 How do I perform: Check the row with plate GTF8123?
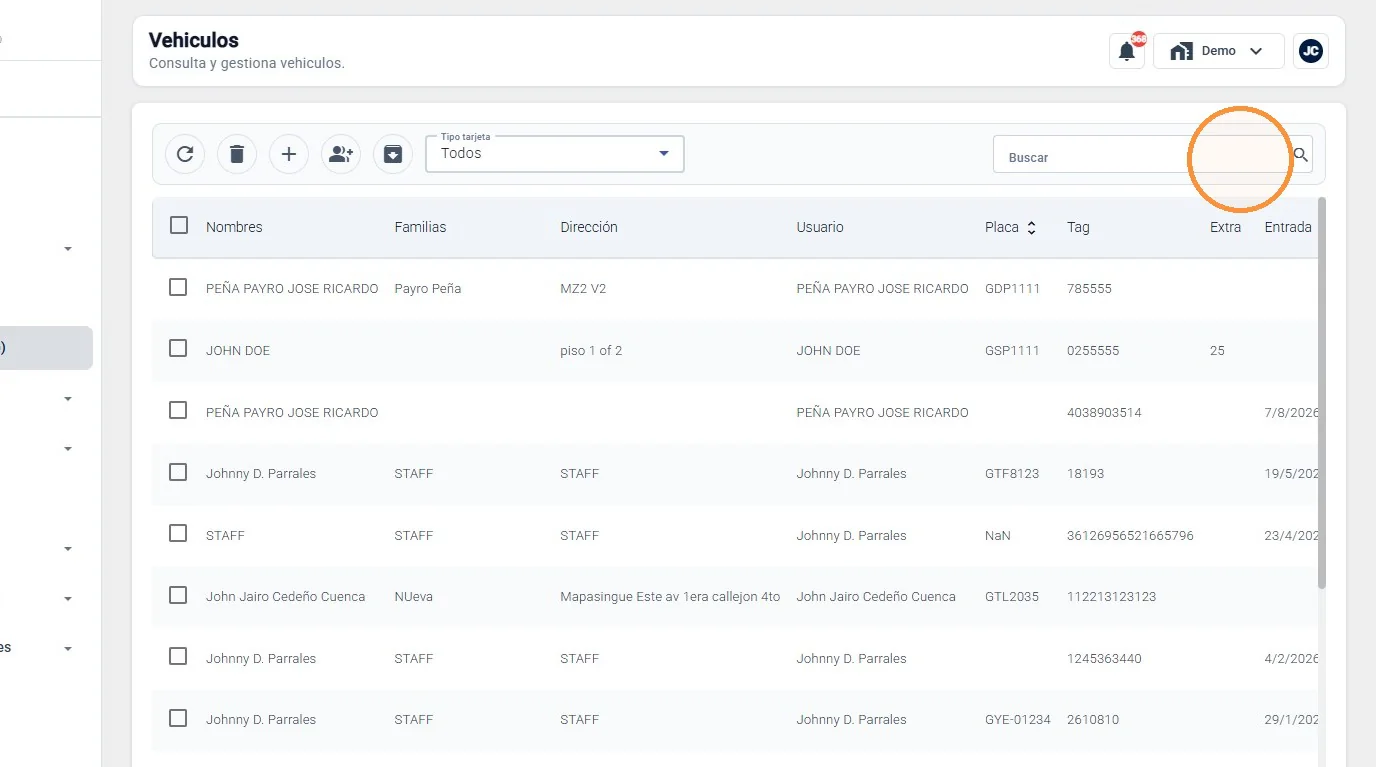coord(178,472)
